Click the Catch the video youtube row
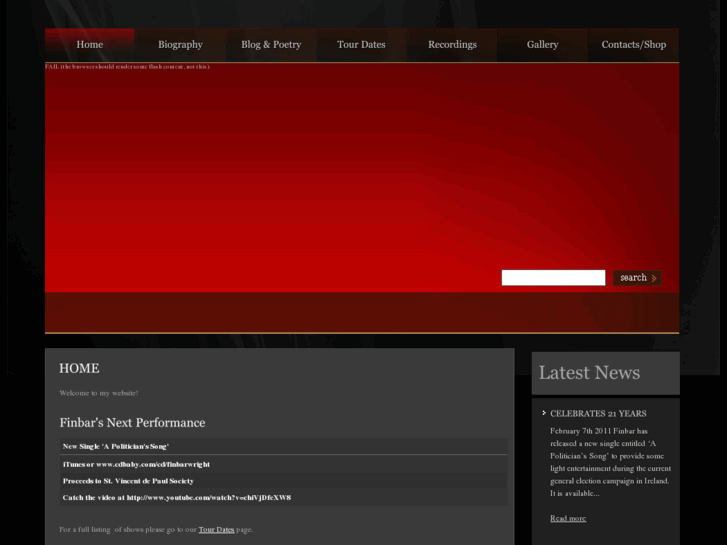Screen dimensions: 727x545 tap(284, 497)
